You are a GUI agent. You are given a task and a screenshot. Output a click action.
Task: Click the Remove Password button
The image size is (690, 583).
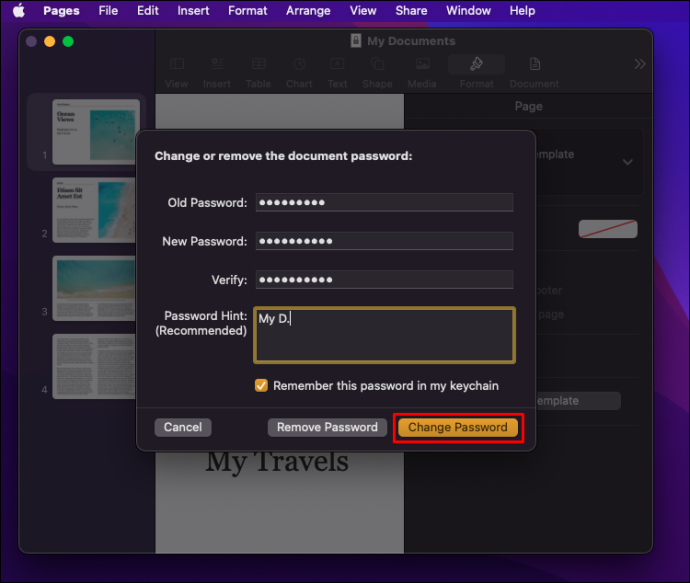pos(327,427)
